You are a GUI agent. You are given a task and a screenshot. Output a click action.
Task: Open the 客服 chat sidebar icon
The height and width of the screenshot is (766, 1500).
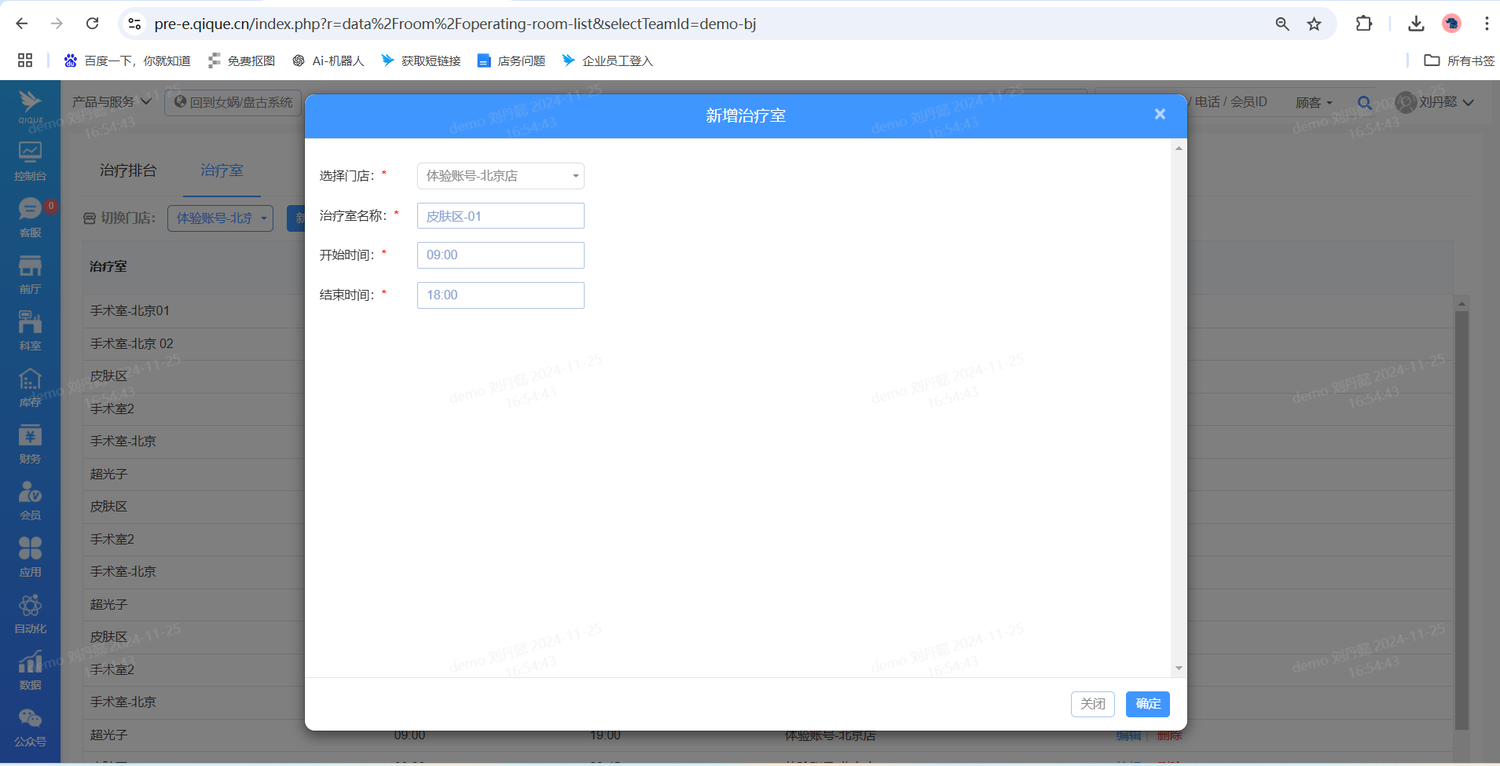tap(30, 217)
